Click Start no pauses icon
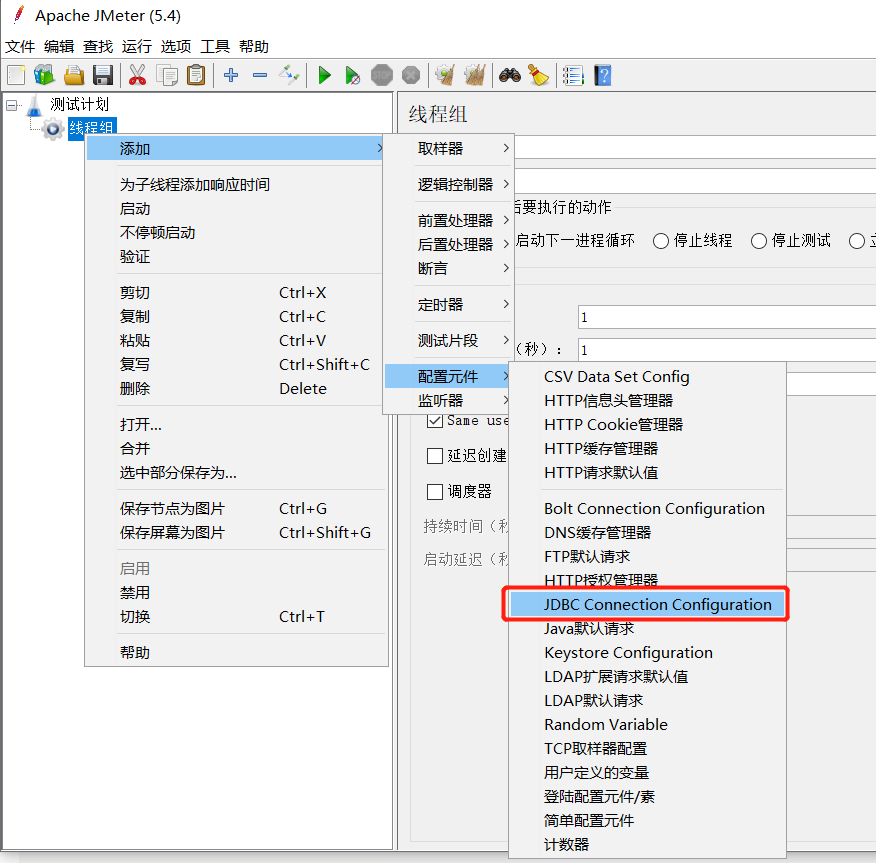The image size is (876, 863). click(353, 75)
